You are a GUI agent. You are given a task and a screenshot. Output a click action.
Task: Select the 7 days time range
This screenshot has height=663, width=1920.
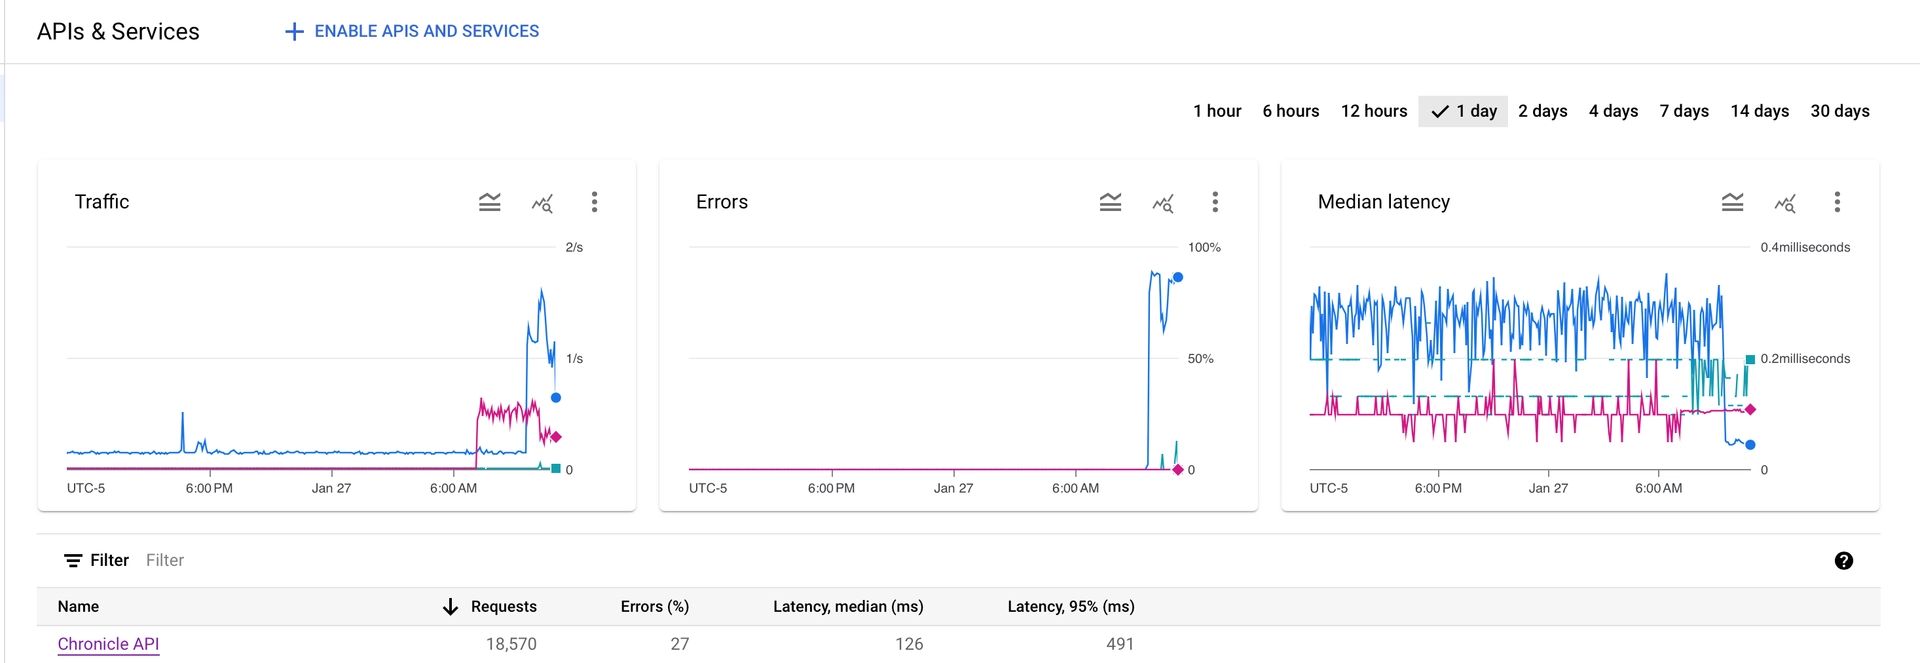(x=1684, y=111)
